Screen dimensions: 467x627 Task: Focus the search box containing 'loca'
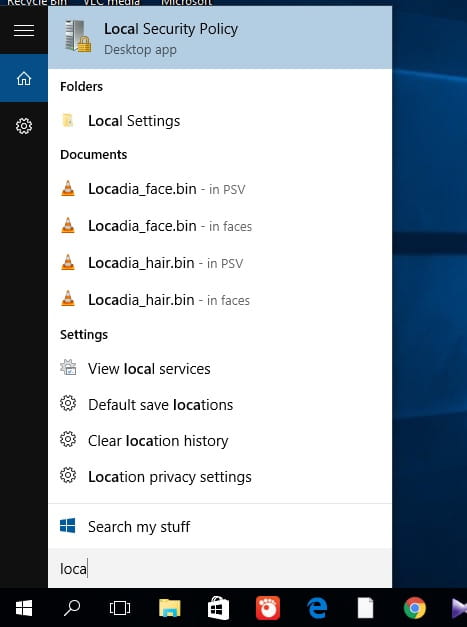[x=220, y=568]
